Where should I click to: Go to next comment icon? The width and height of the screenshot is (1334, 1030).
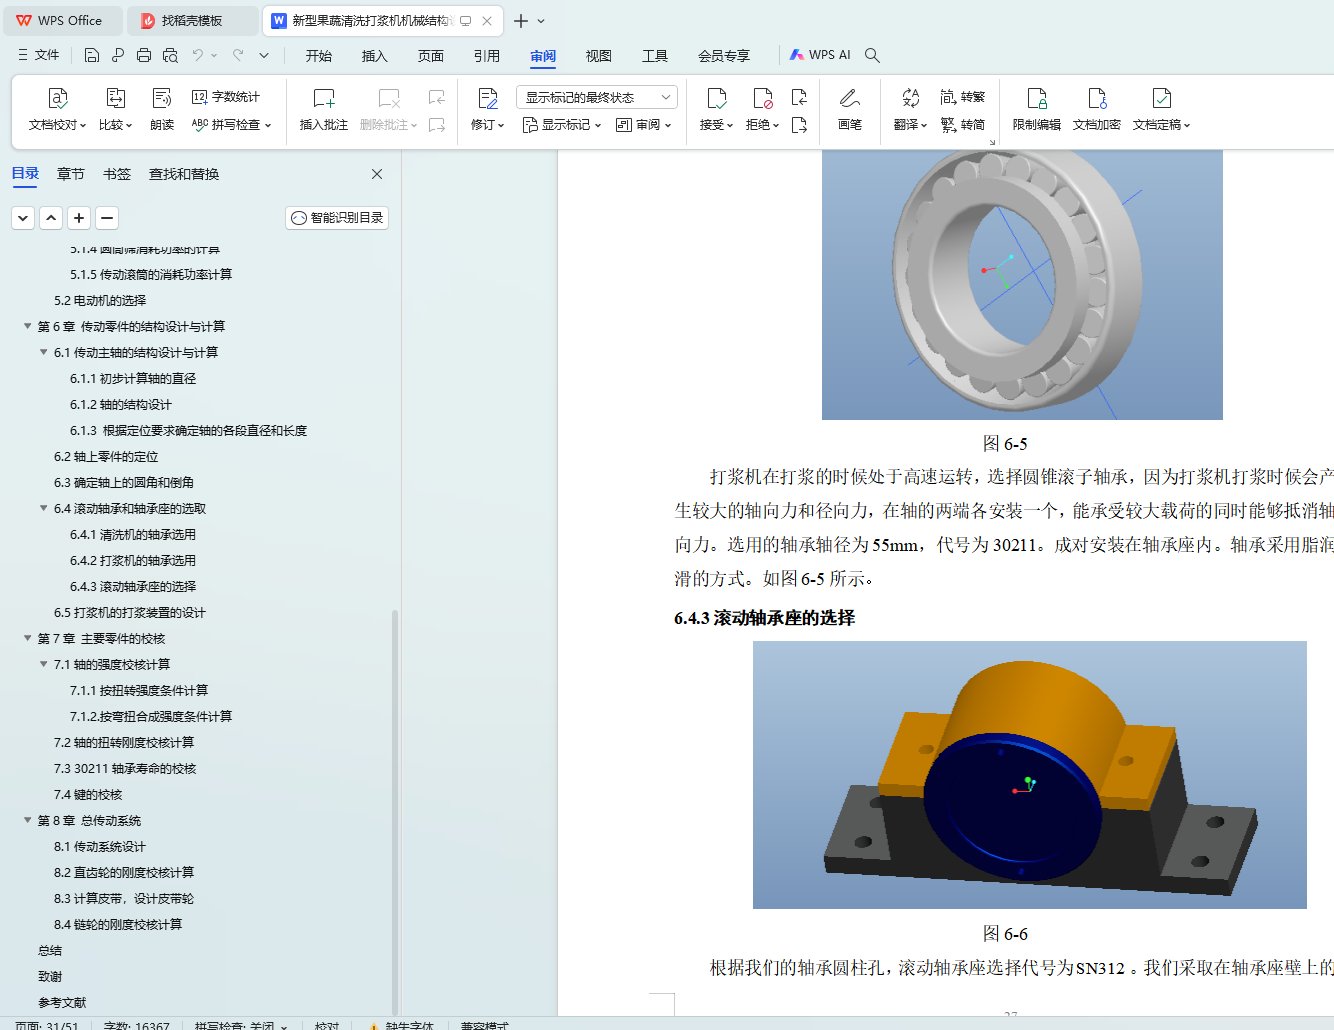click(x=437, y=125)
